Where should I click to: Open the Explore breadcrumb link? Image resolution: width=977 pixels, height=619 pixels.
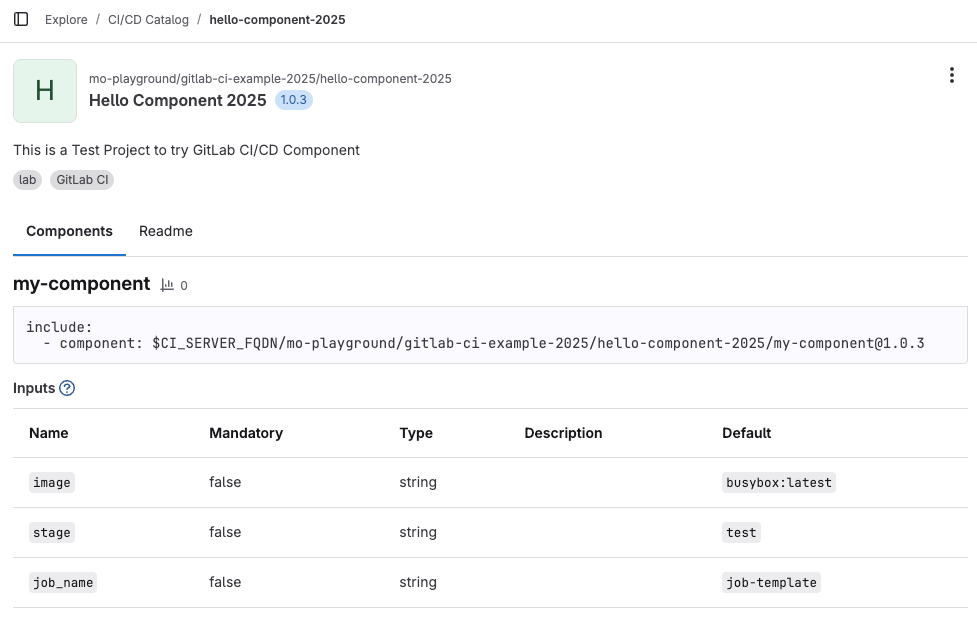(x=66, y=19)
